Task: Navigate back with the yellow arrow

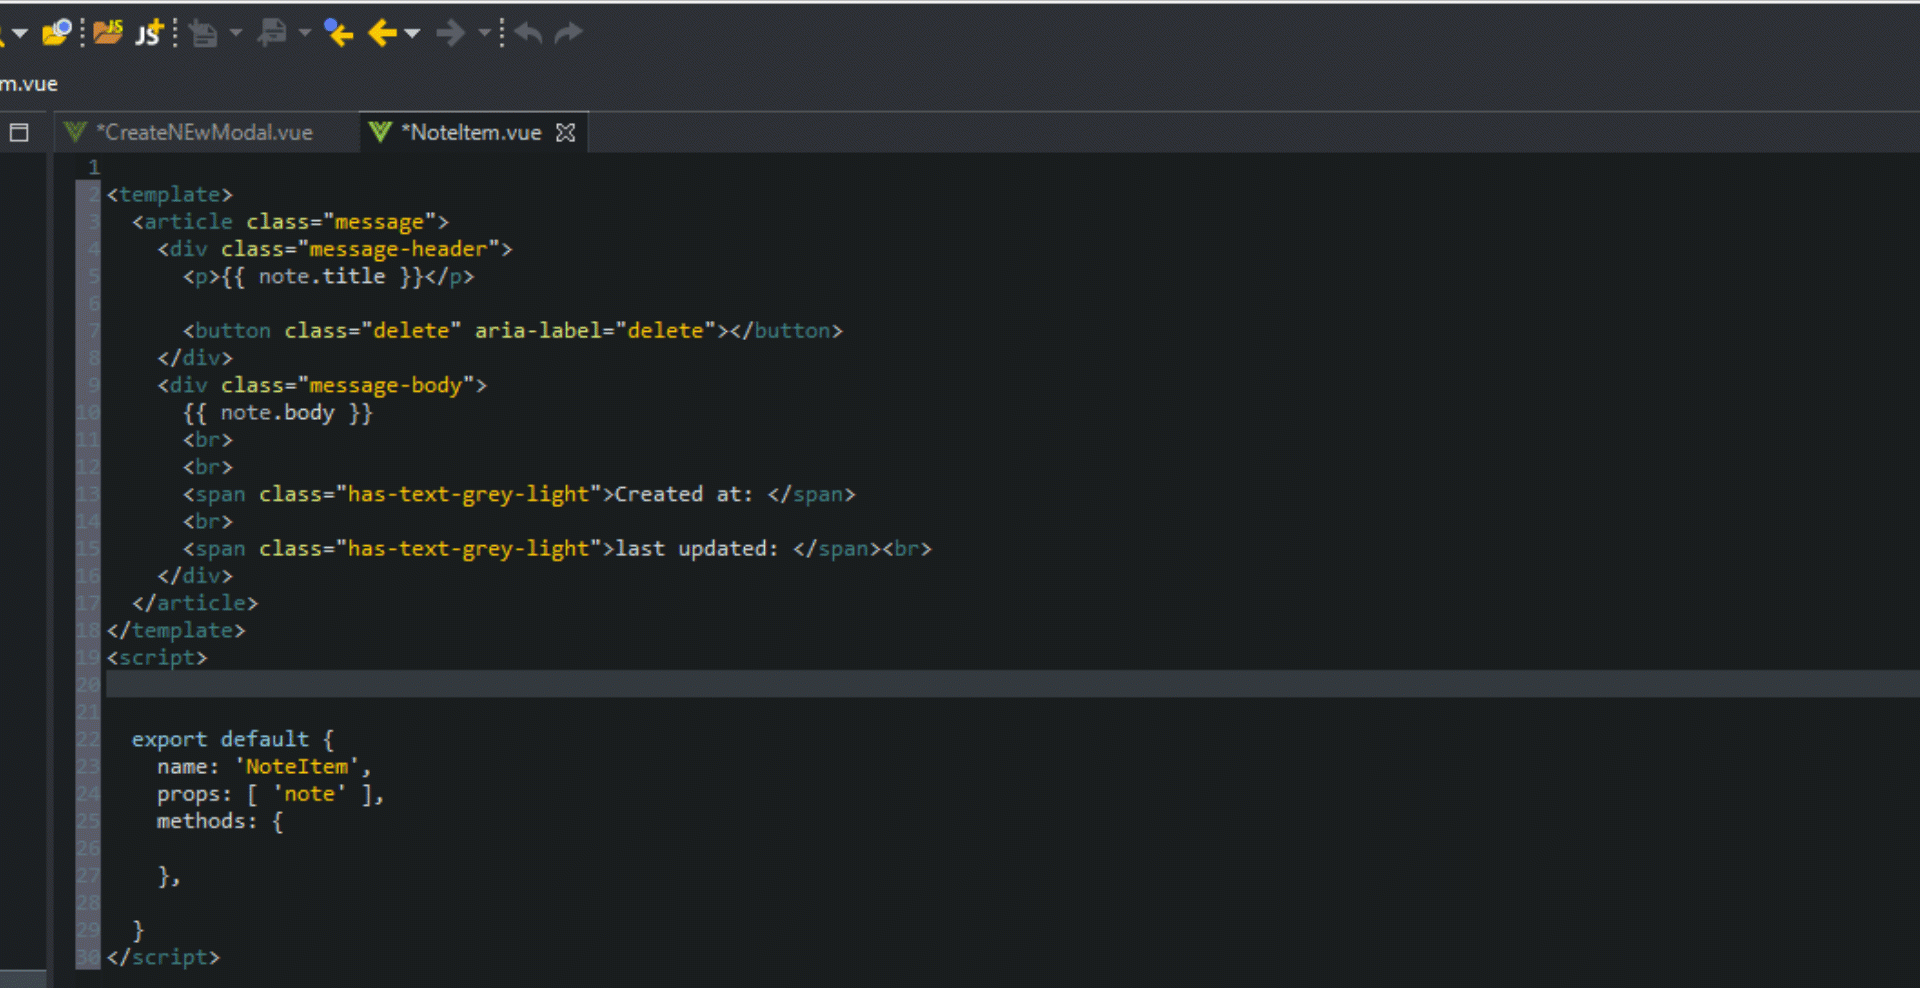Action: (x=382, y=34)
